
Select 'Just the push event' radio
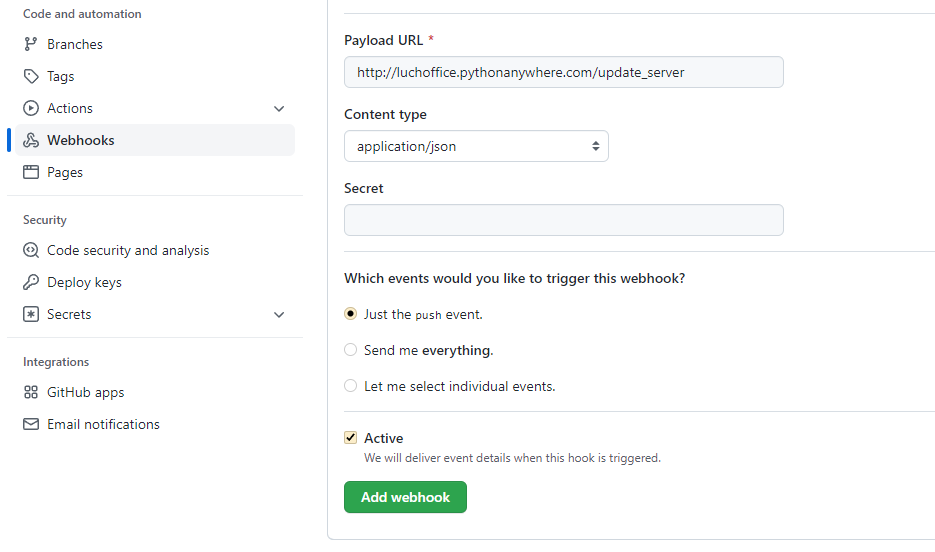point(350,314)
